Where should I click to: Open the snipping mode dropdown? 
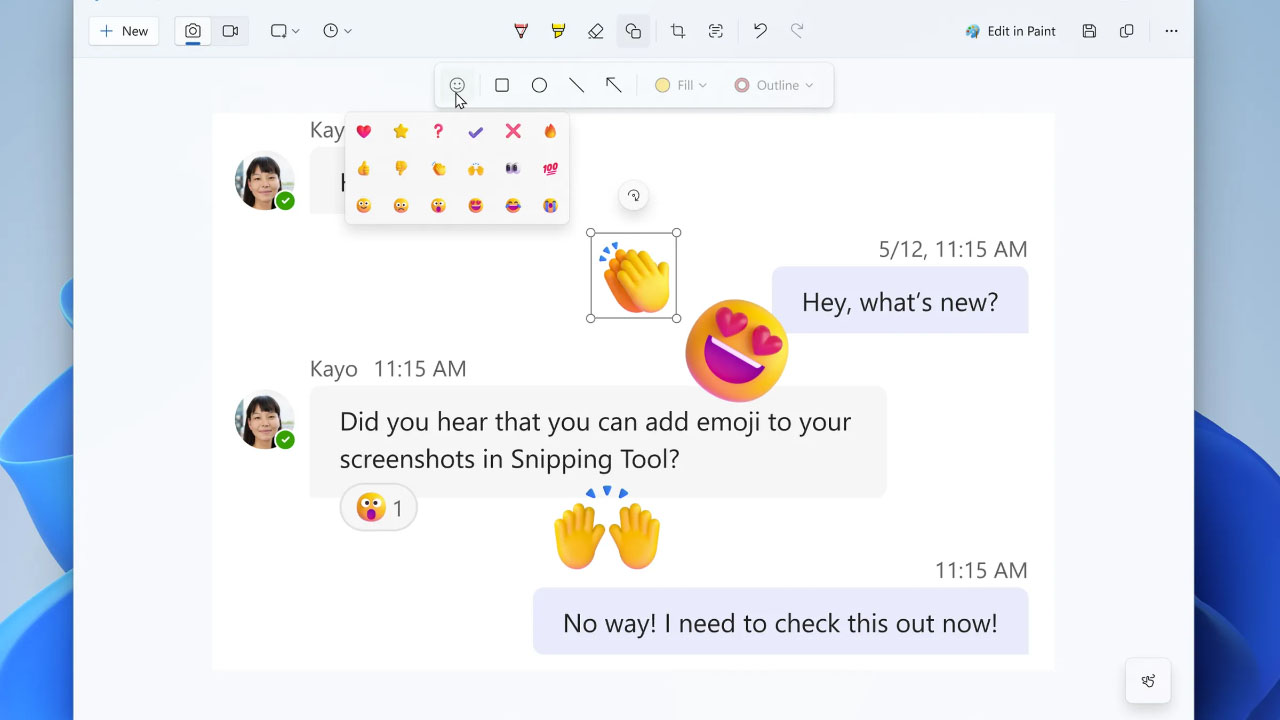pos(285,31)
